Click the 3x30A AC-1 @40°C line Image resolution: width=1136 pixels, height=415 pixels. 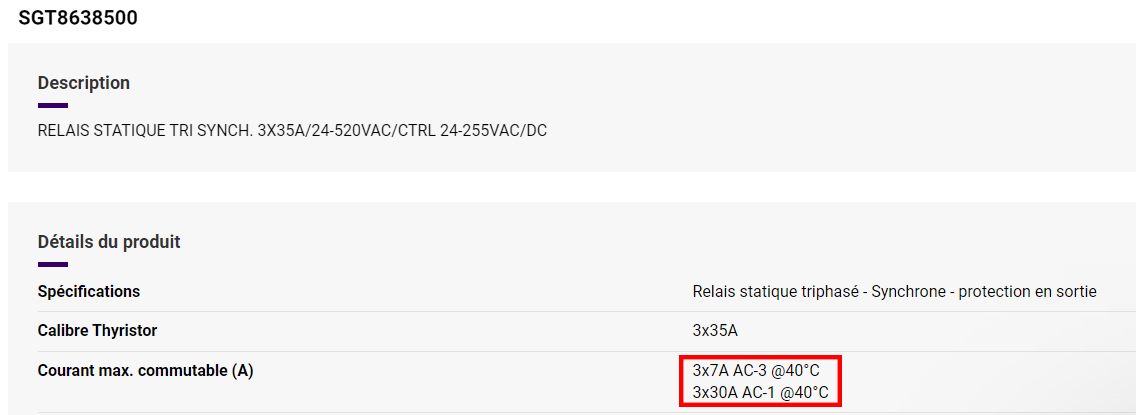[x=760, y=393]
